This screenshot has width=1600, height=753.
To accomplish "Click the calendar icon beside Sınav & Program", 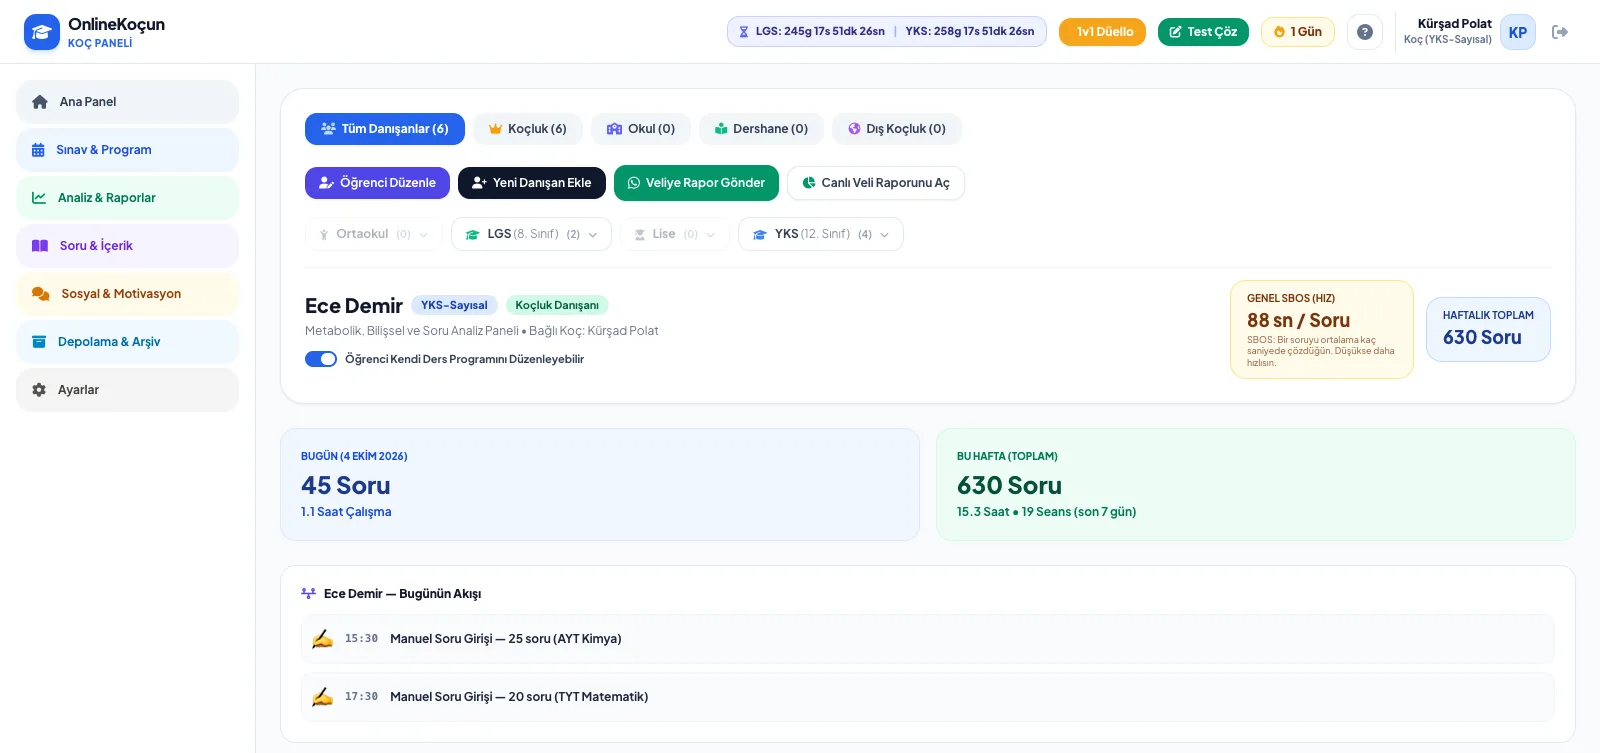I will tap(38, 150).
